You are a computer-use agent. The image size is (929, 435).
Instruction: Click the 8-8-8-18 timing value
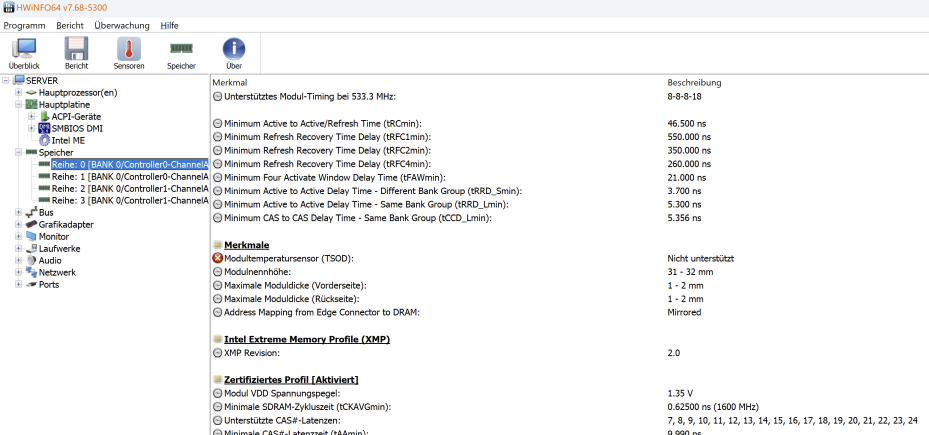pyautogui.click(x=684, y=96)
